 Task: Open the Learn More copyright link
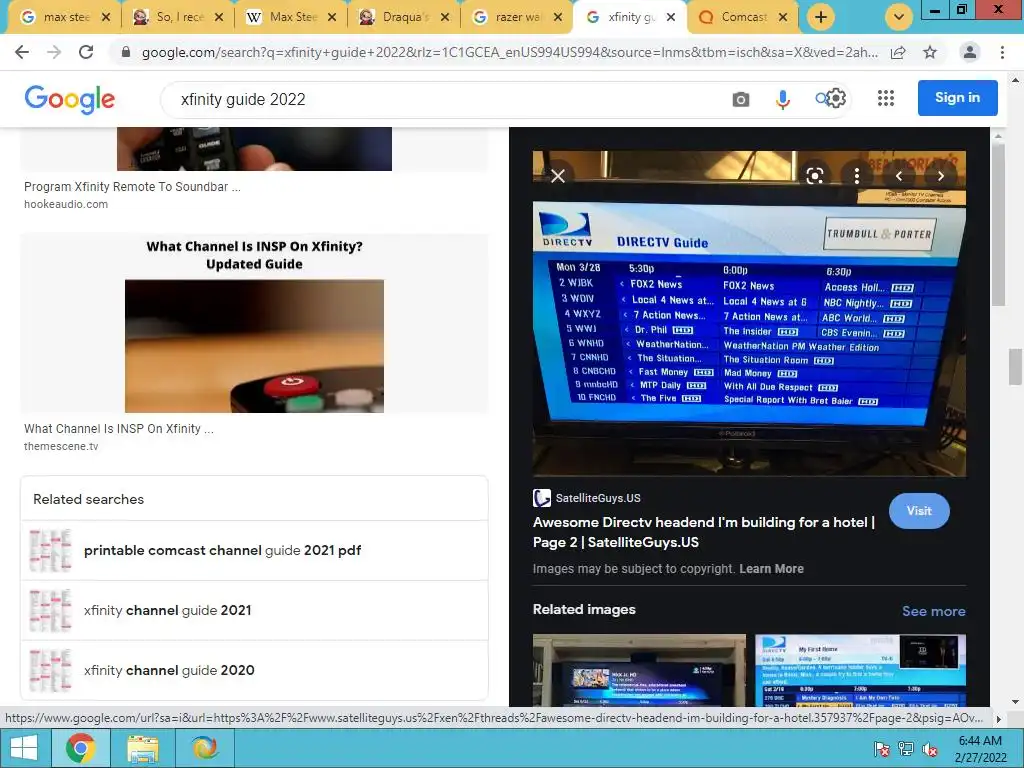point(771,569)
